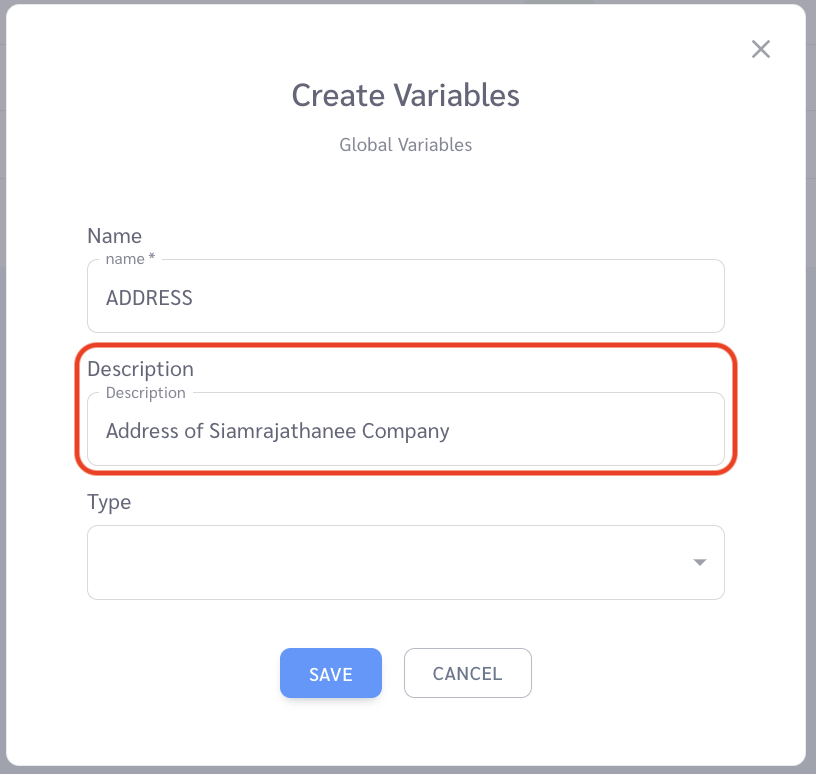Screen dimensions: 816x774
Task: Click the ADDRESS text in name field
Action: coord(149,298)
